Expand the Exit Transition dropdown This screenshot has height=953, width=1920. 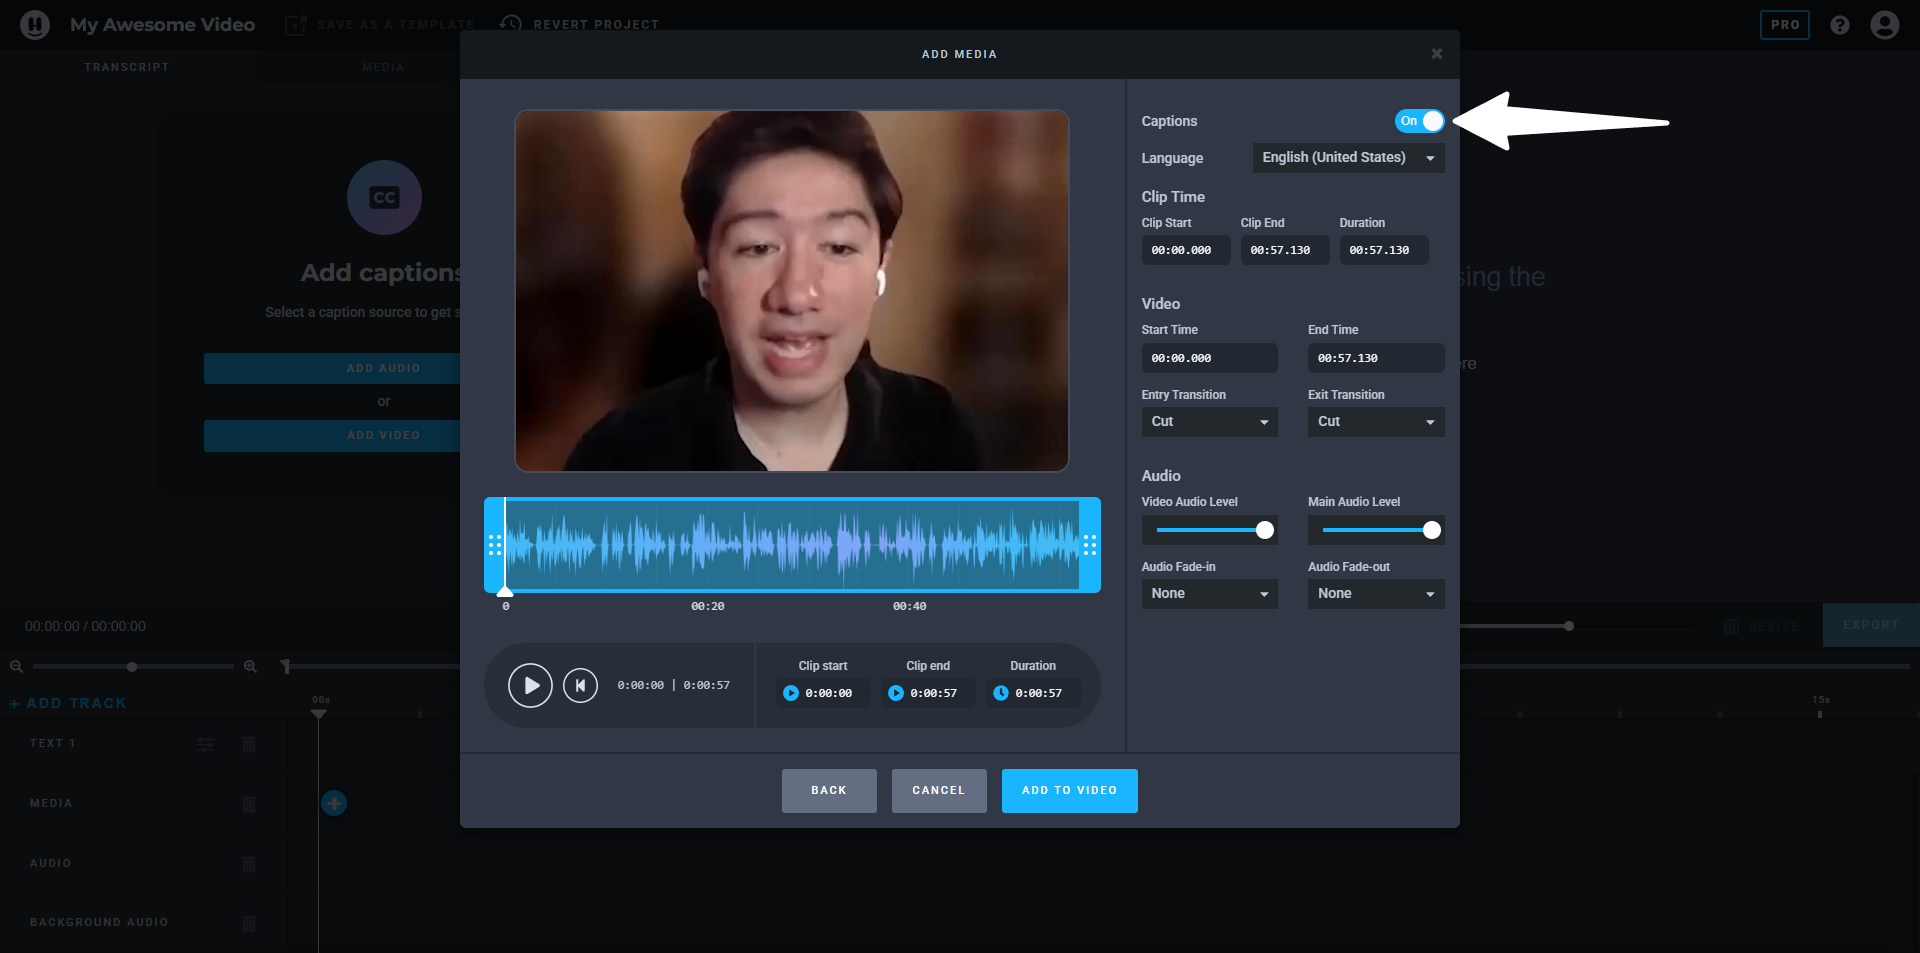tap(1375, 422)
